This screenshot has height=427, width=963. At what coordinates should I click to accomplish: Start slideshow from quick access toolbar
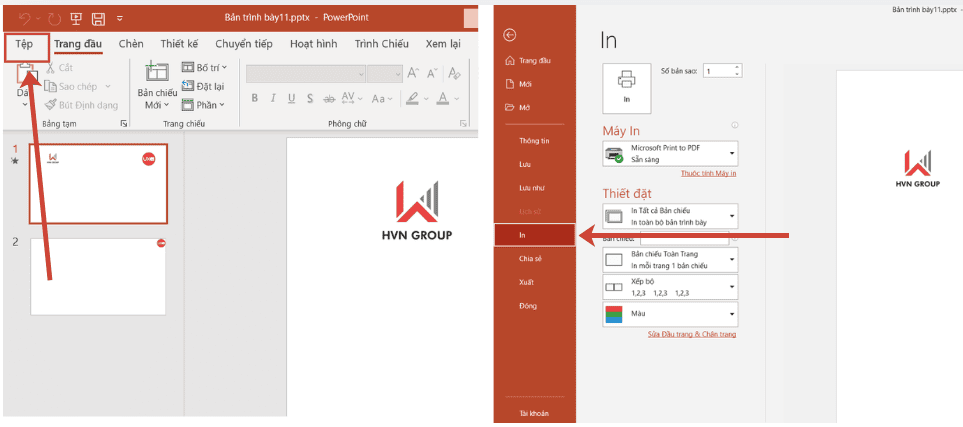pyautogui.click(x=77, y=19)
